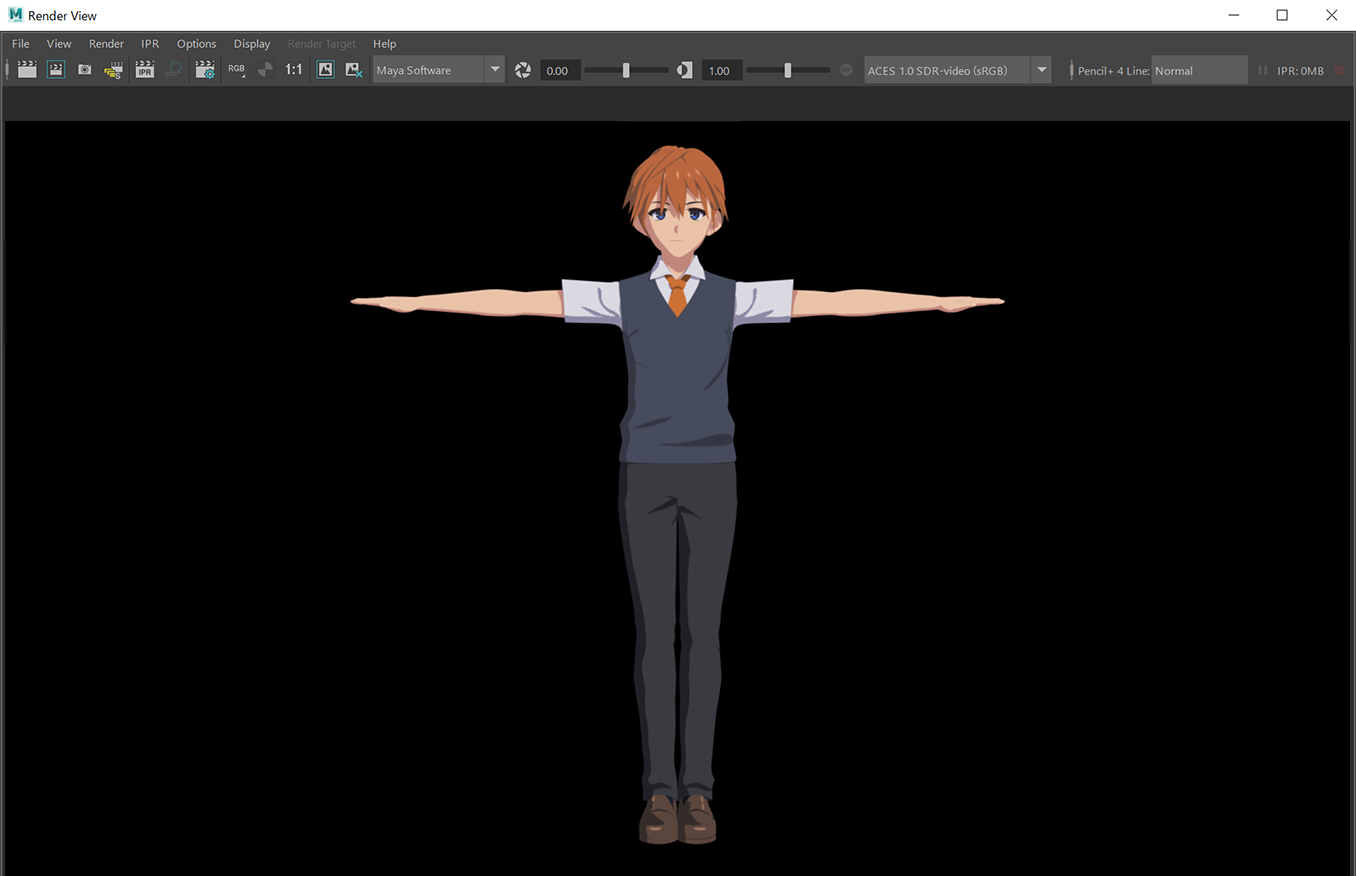The height and width of the screenshot is (876, 1356).
Task: Open the Render menu
Action: tap(106, 44)
